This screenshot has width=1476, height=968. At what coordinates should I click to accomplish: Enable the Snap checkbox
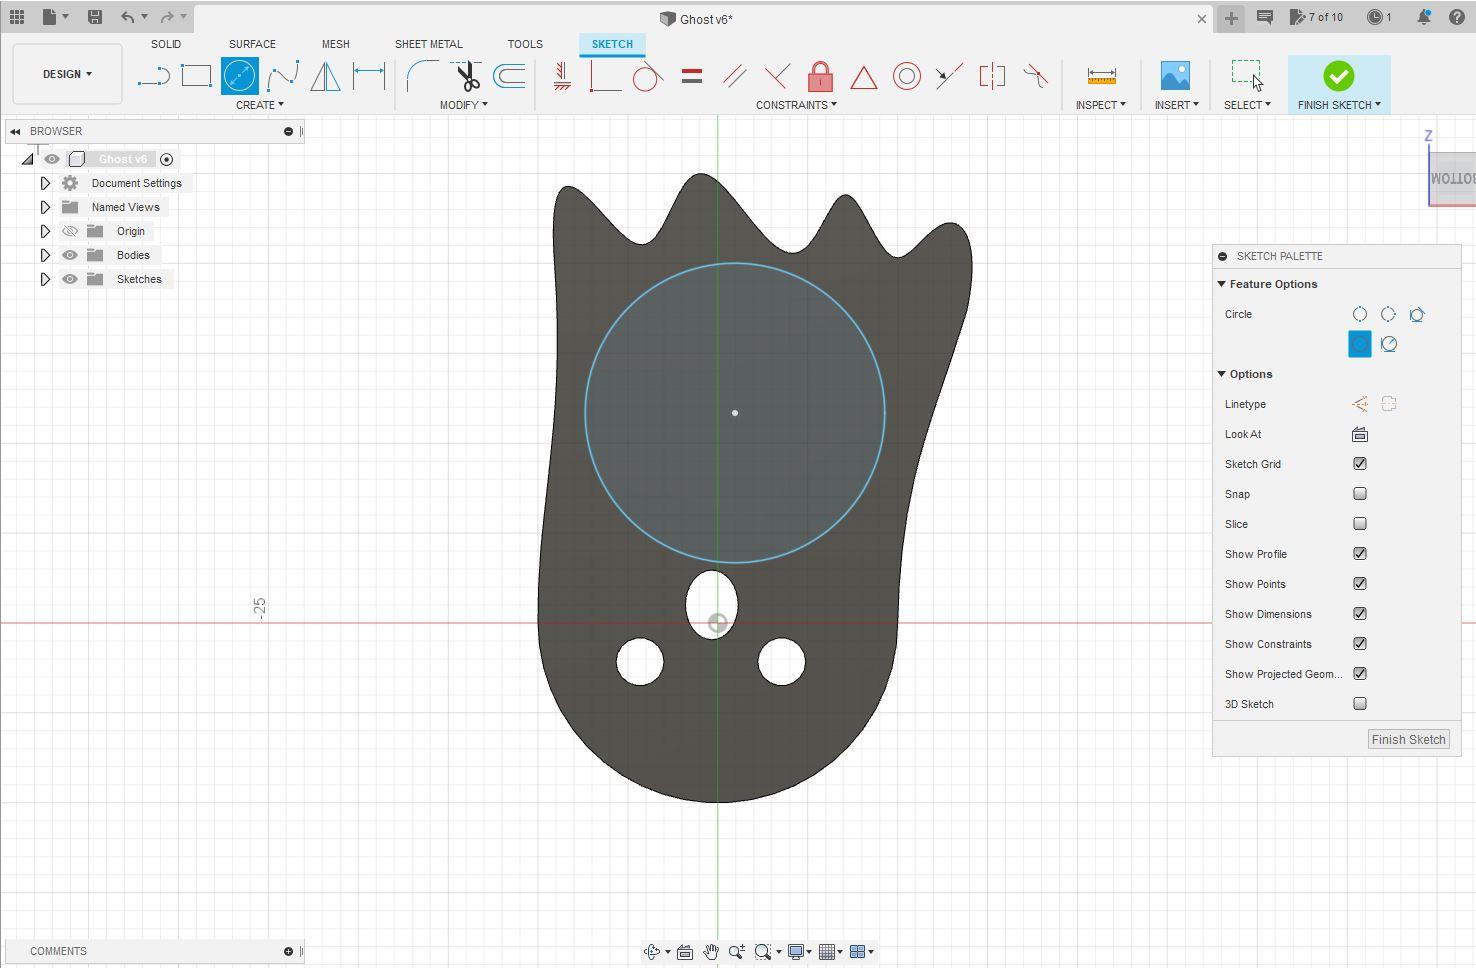click(1360, 494)
